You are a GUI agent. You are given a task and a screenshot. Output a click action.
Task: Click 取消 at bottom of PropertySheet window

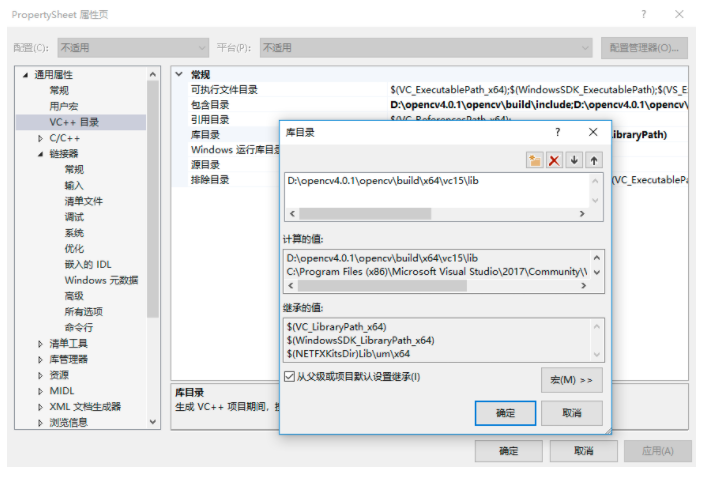583,451
